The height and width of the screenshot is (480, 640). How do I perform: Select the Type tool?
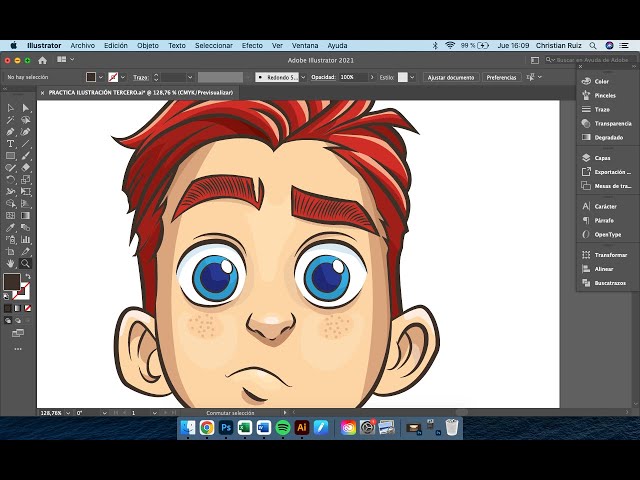click(x=10, y=144)
